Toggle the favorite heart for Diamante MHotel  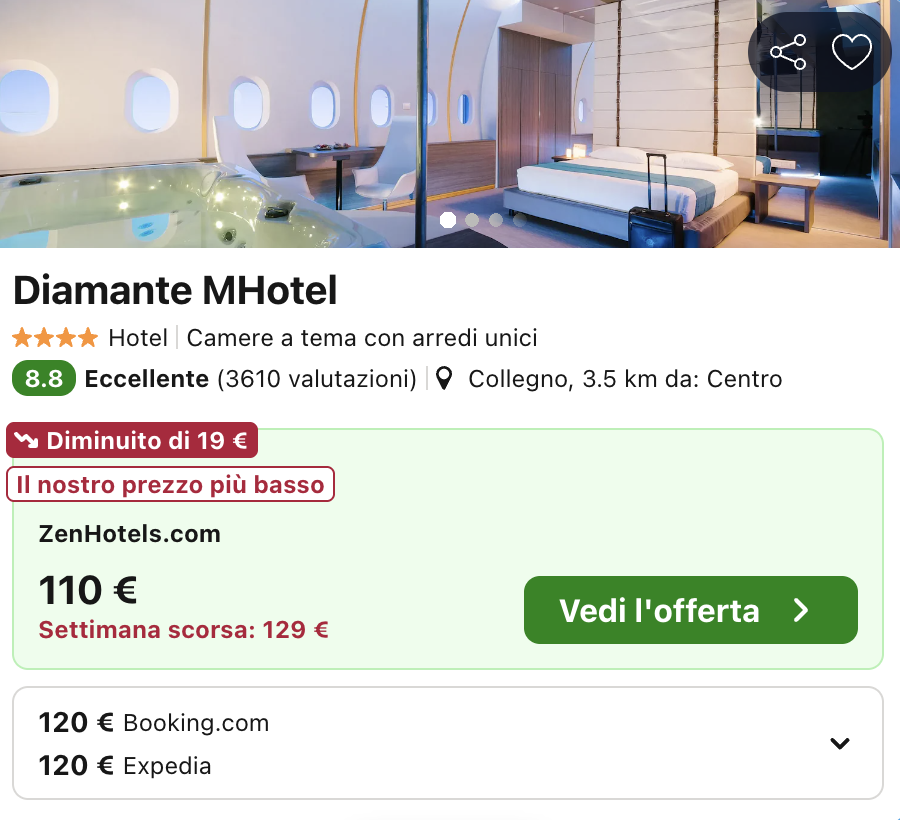pos(851,52)
